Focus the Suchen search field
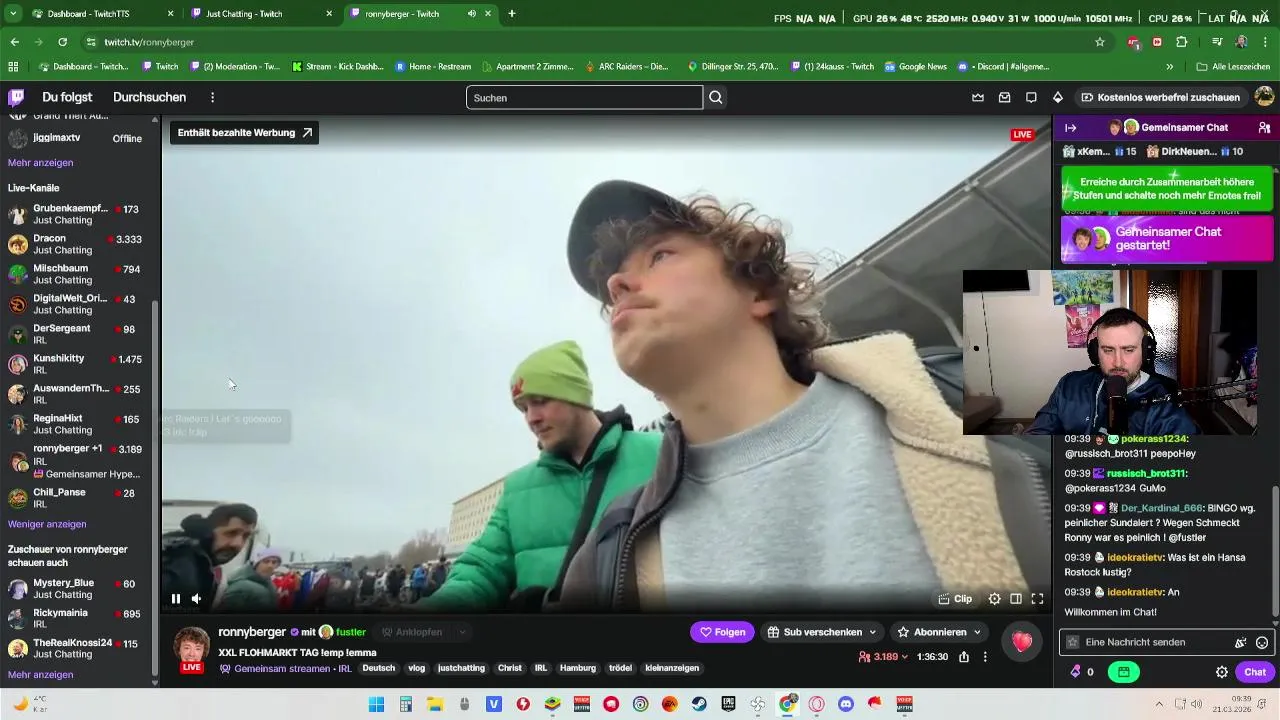Image resolution: width=1280 pixels, height=720 pixels. [x=584, y=97]
